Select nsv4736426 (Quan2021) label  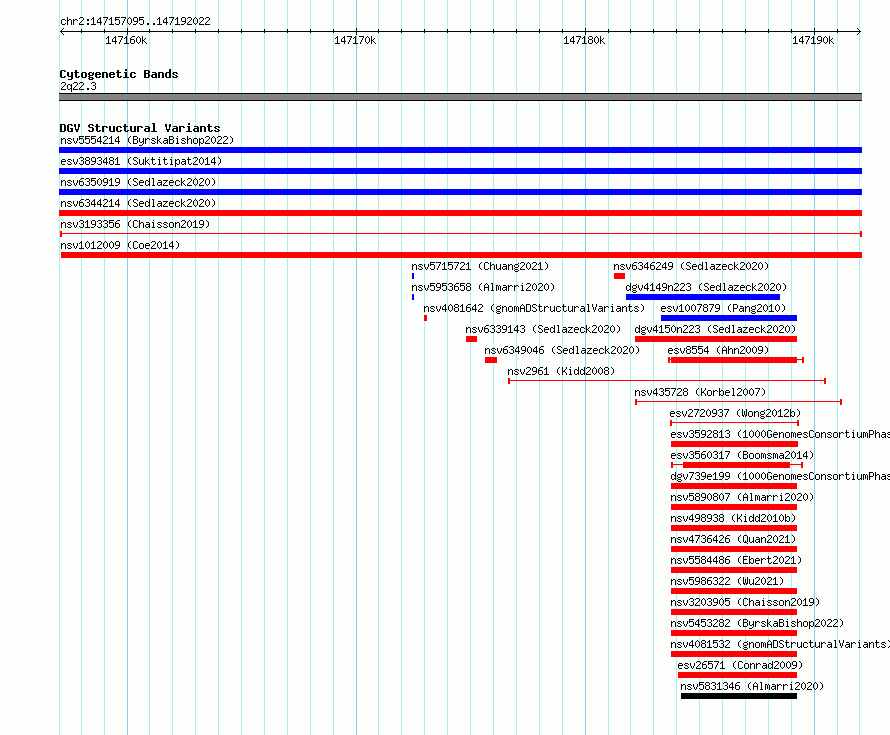tap(733, 539)
